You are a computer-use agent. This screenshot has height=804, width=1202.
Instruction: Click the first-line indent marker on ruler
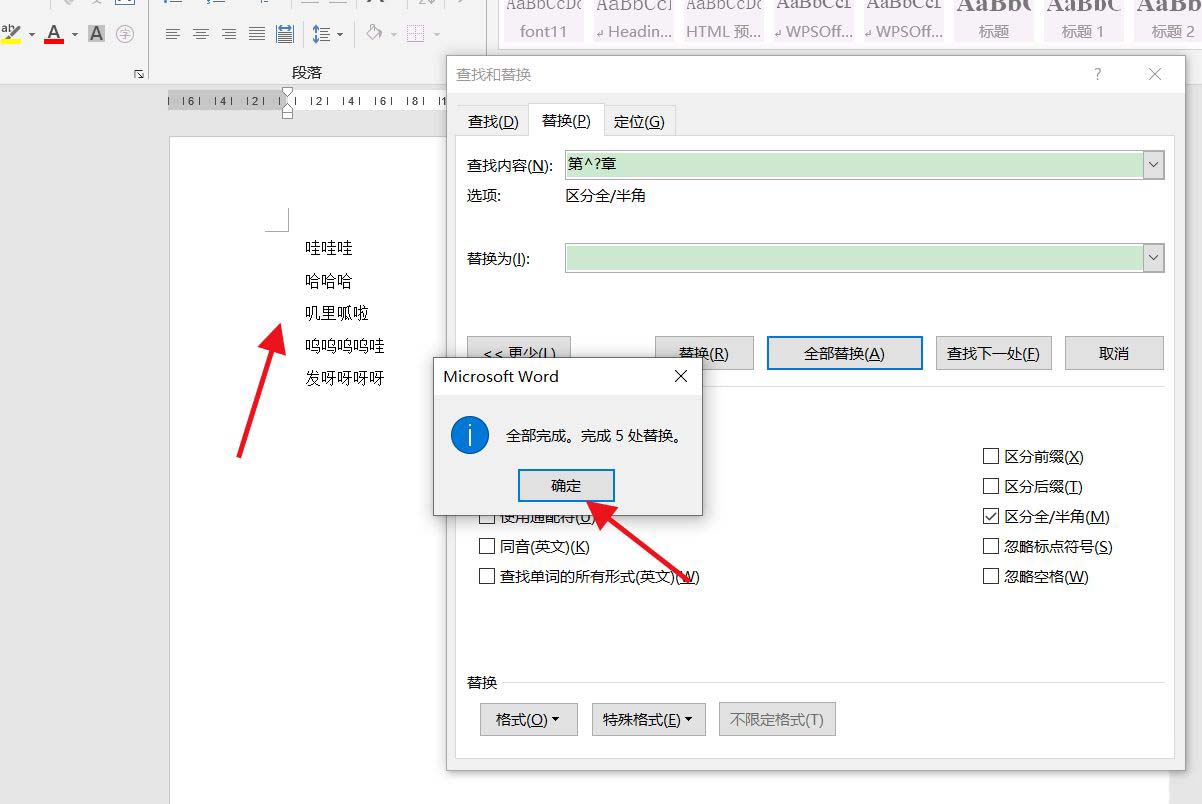pyautogui.click(x=288, y=93)
